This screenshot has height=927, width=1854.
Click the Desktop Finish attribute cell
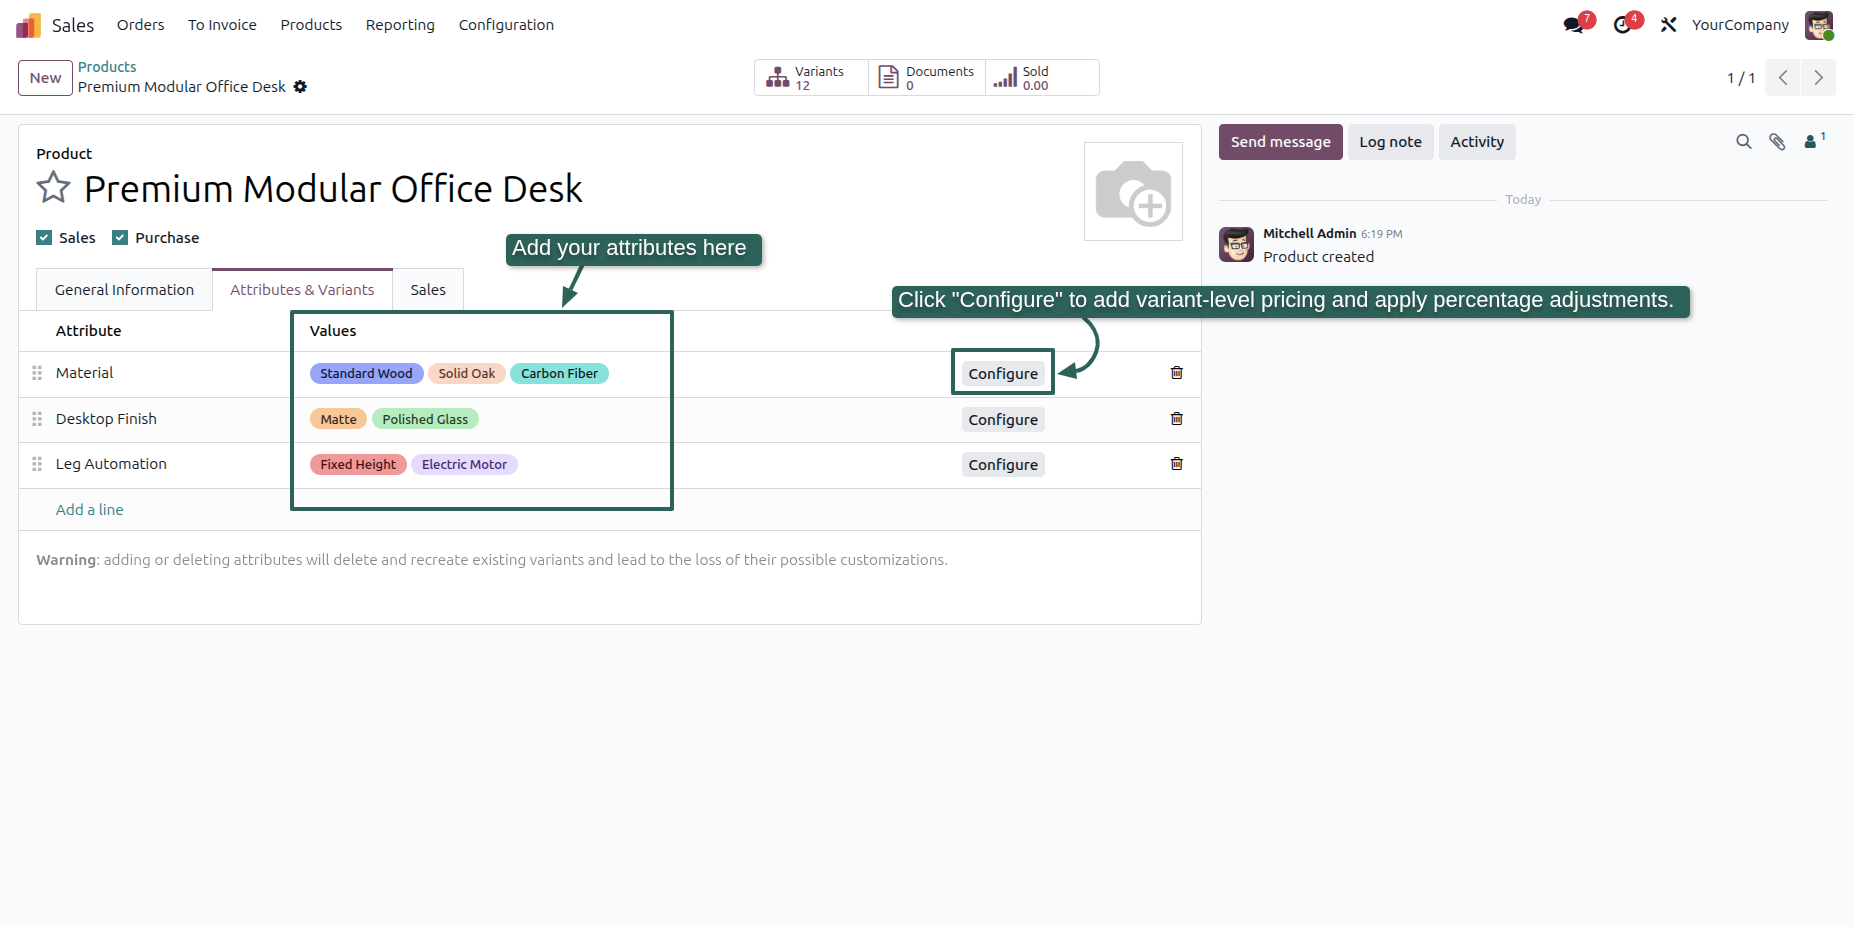tap(106, 419)
